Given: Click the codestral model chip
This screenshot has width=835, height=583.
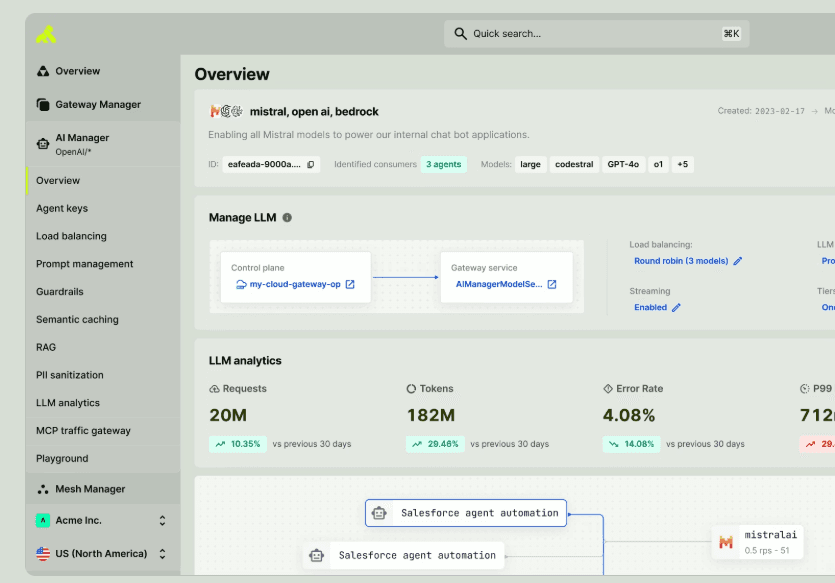Looking at the screenshot, I should [x=574, y=165].
